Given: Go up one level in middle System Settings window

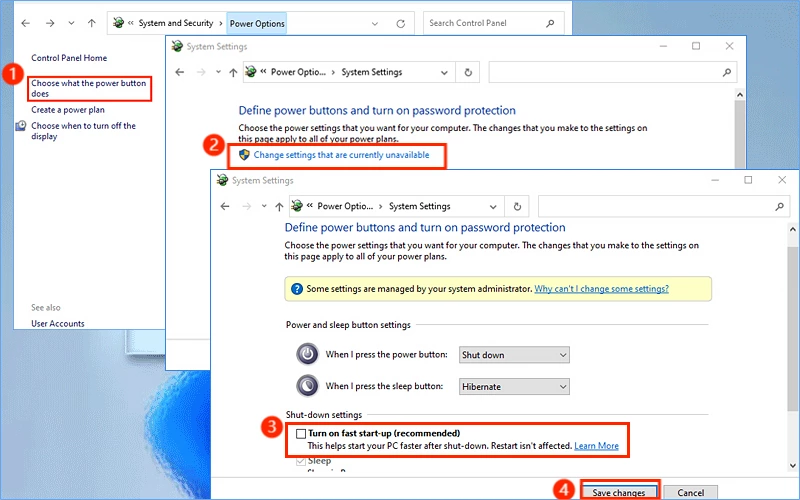Looking at the screenshot, I should 233,72.
